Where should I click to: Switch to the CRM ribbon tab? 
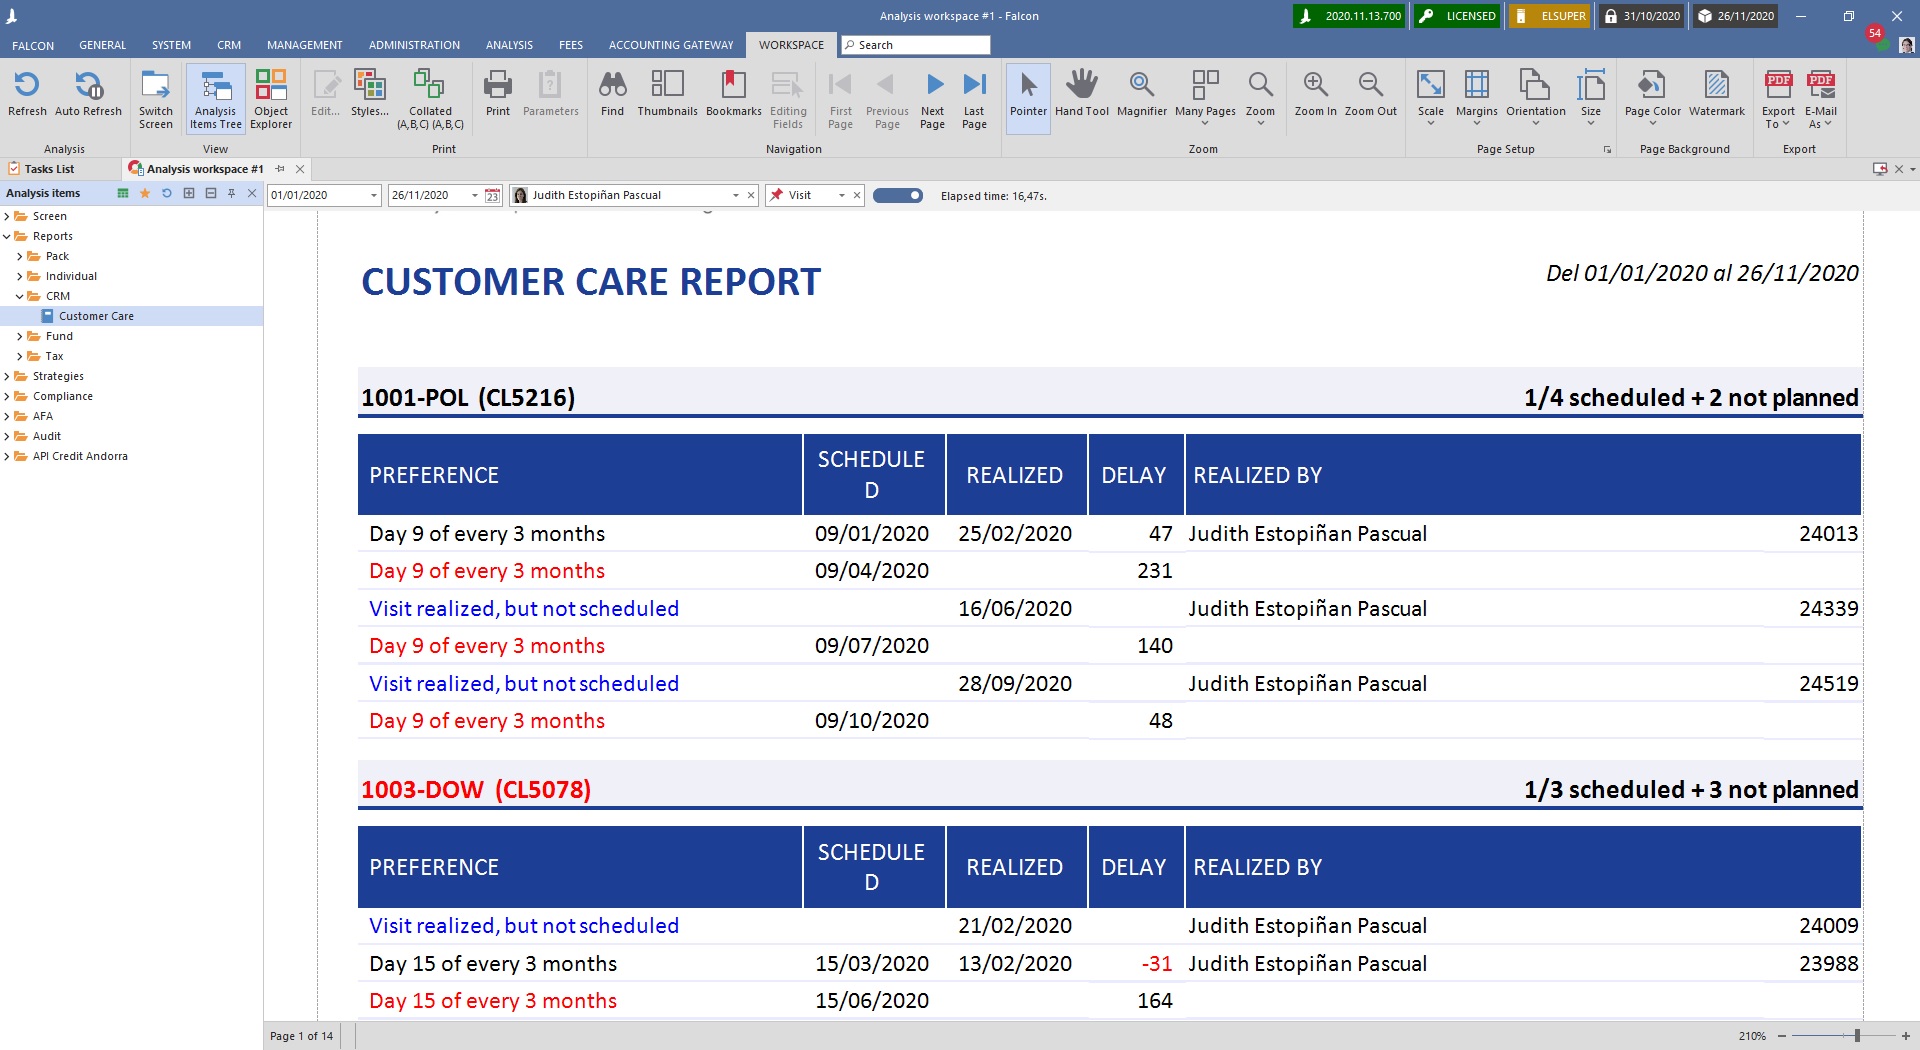point(229,45)
